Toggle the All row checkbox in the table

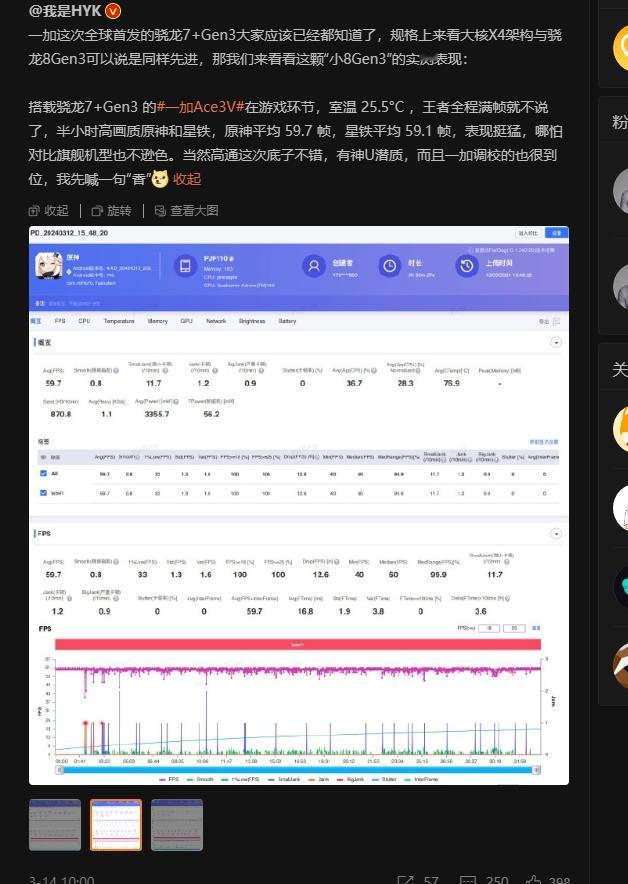[43, 474]
